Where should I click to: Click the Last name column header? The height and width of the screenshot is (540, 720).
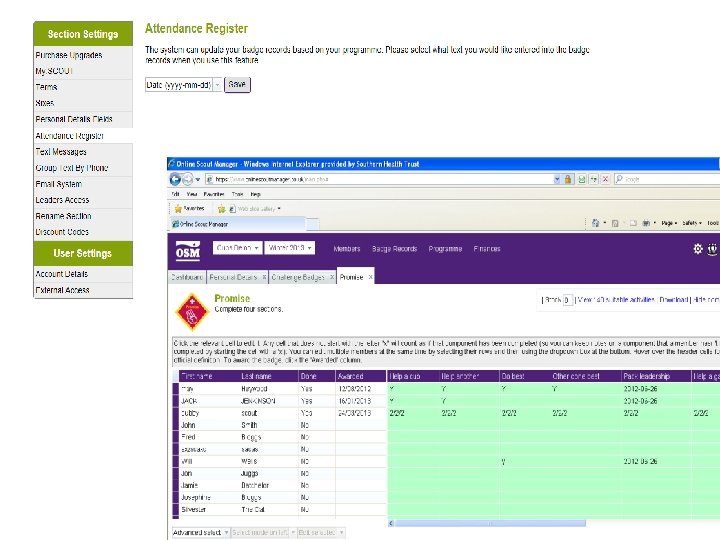pyautogui.click(x=268, y=377)
